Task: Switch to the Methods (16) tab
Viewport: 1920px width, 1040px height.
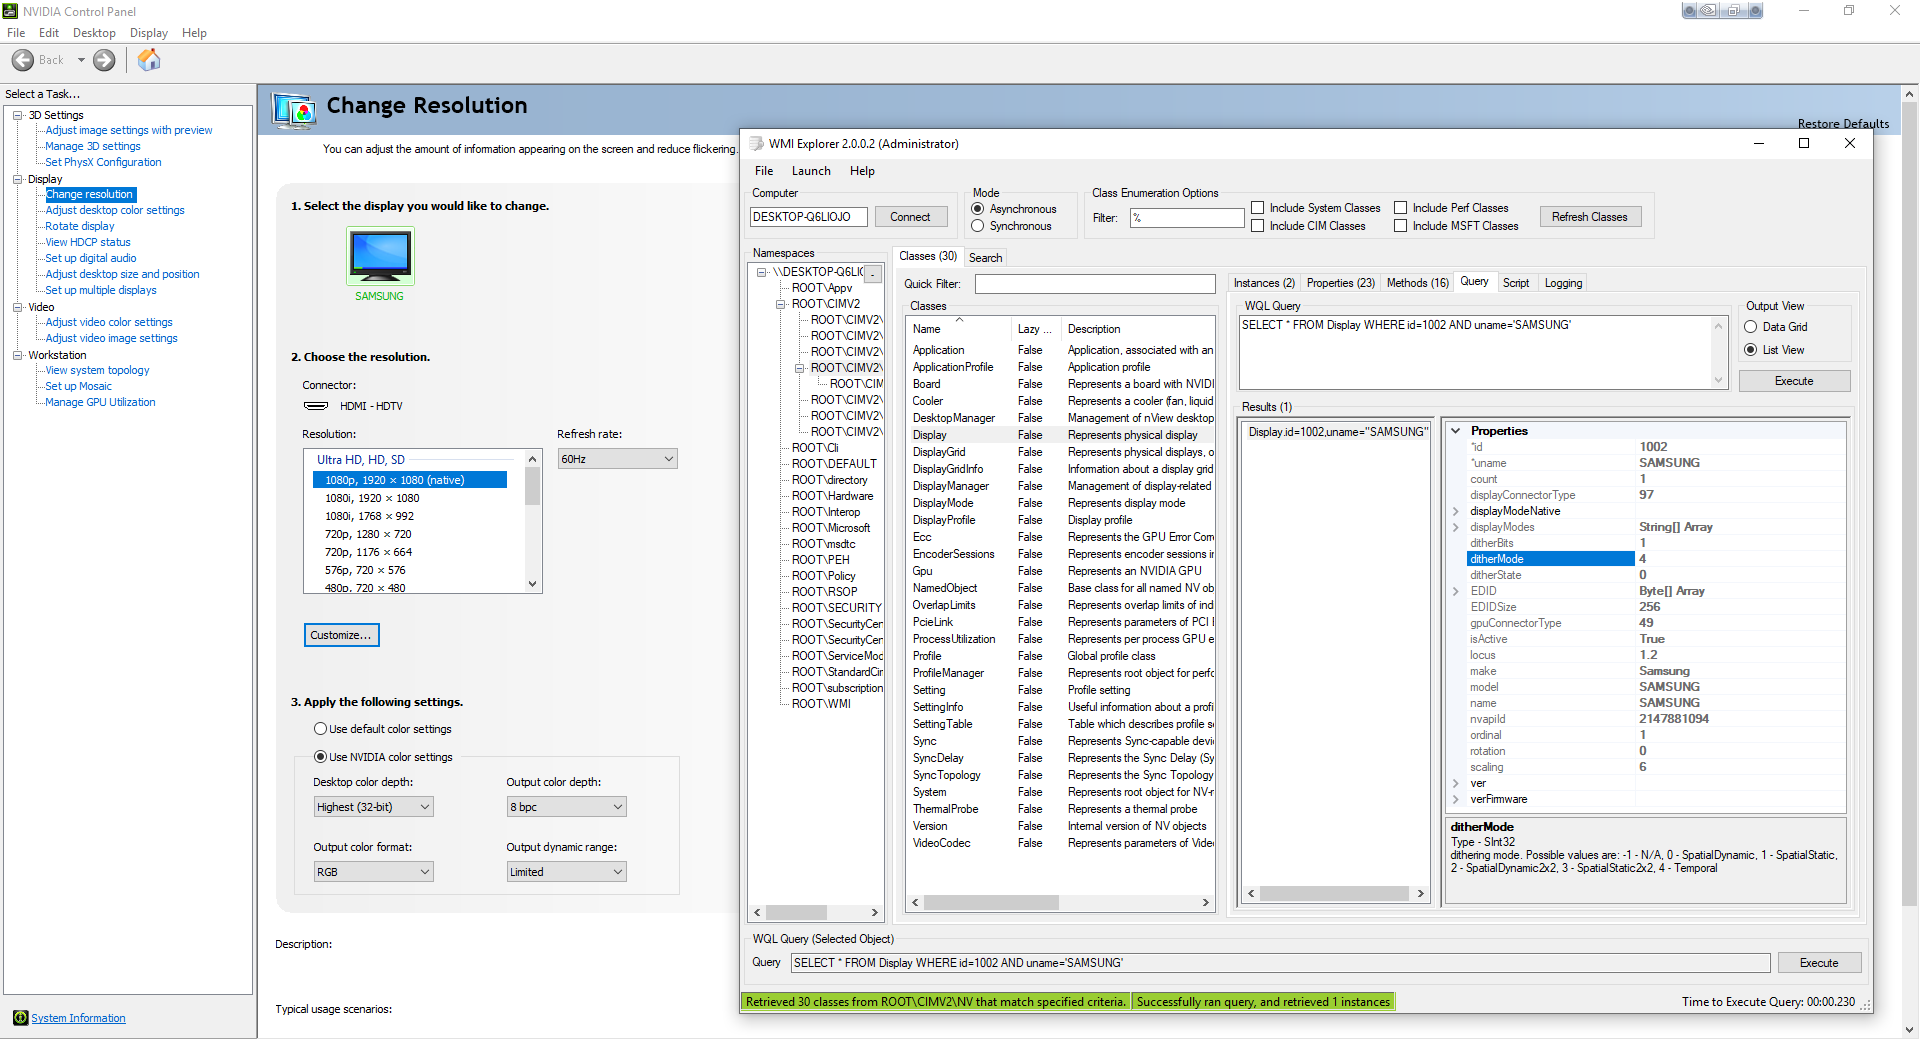Action: (1417, 283)
